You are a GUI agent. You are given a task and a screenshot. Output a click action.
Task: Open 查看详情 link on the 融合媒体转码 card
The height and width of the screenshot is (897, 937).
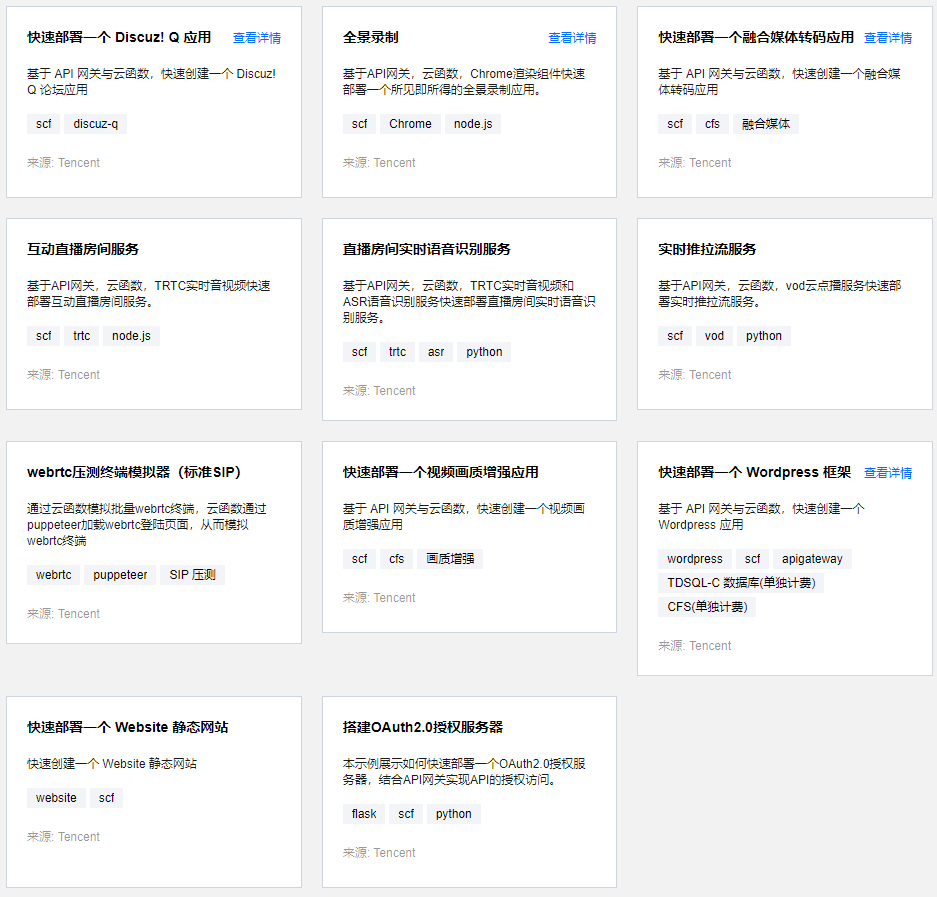point(888,38)
